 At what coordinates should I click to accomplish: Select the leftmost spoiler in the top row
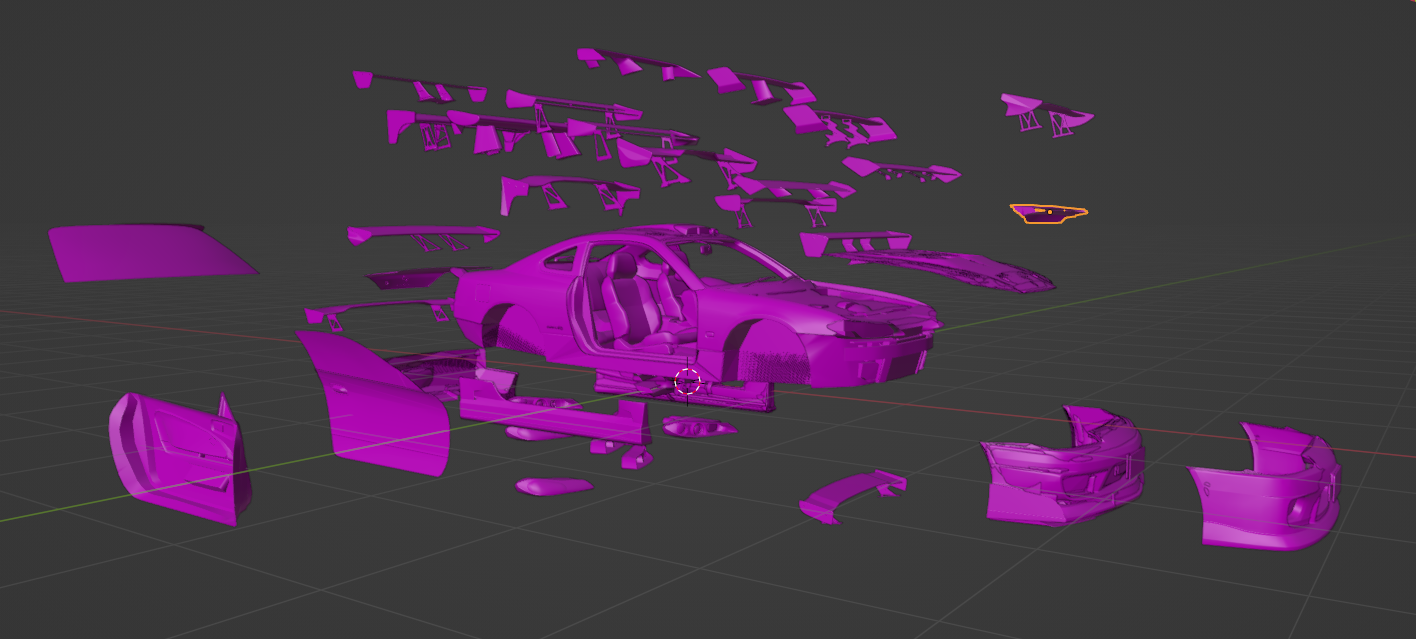(x=420, y=85)
